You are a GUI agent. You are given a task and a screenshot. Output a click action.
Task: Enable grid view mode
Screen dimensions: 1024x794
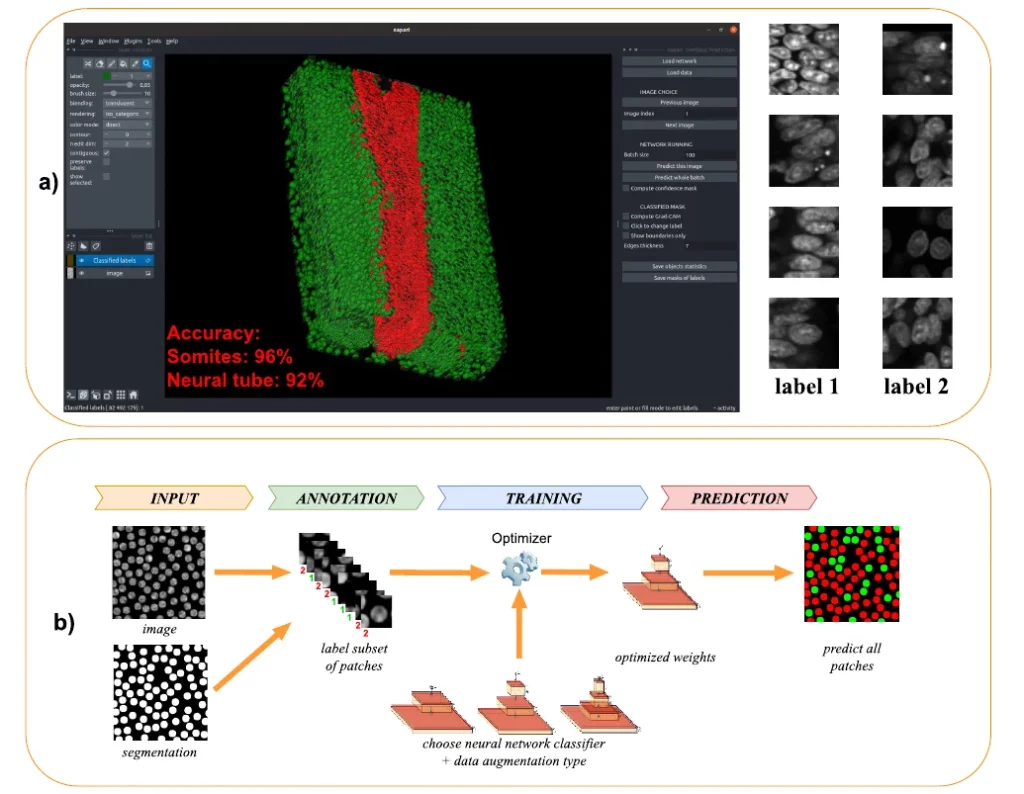121,394
